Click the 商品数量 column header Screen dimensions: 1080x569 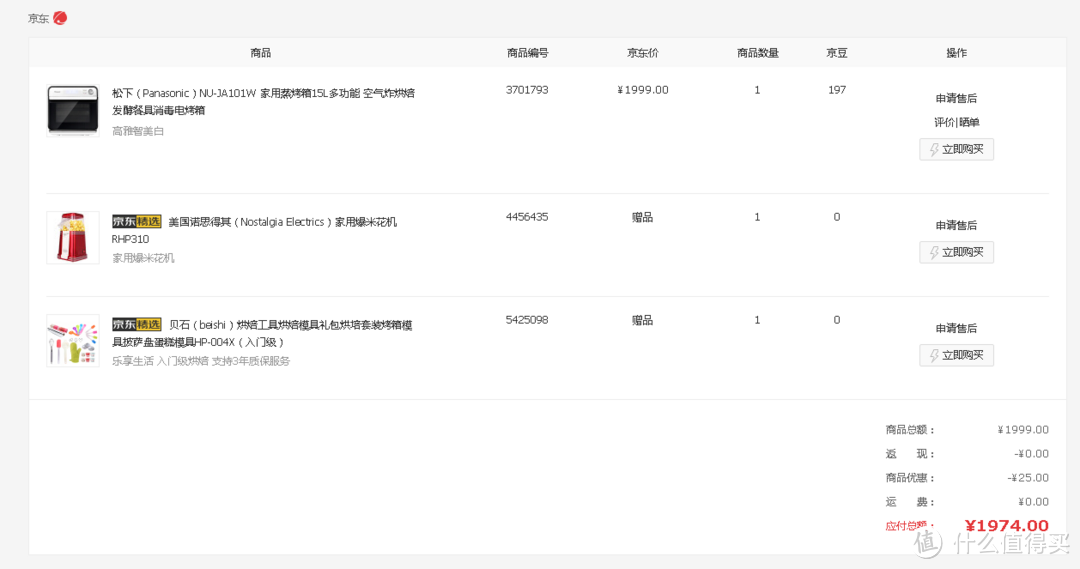[x=758, y=53]
